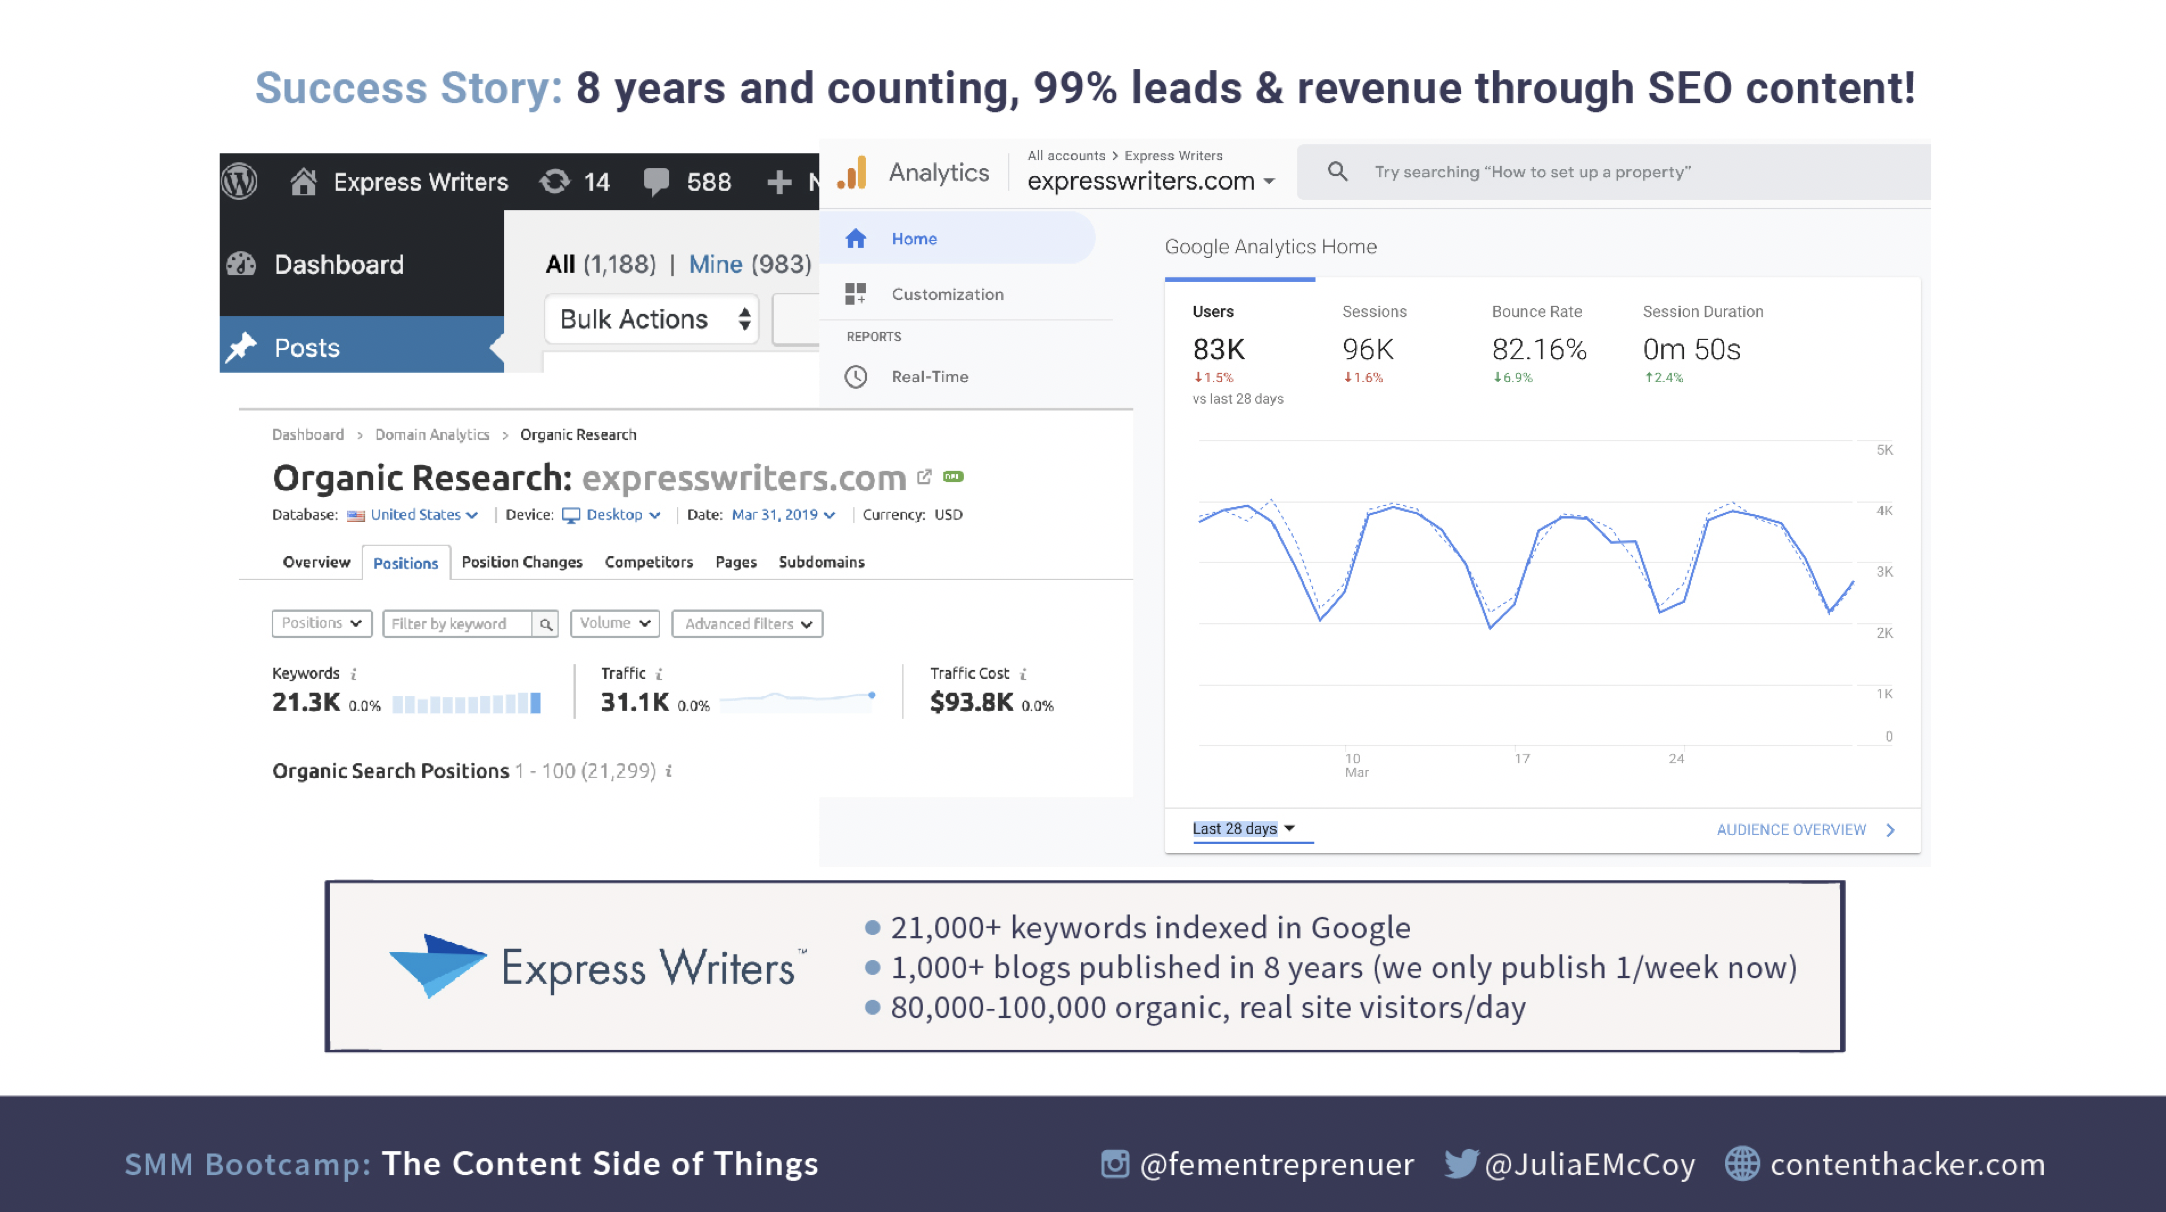Click the Twitter icon near @JuliaEMcCoy
This screenshot has height=1212, width=2166.
click(1463, 1164)
